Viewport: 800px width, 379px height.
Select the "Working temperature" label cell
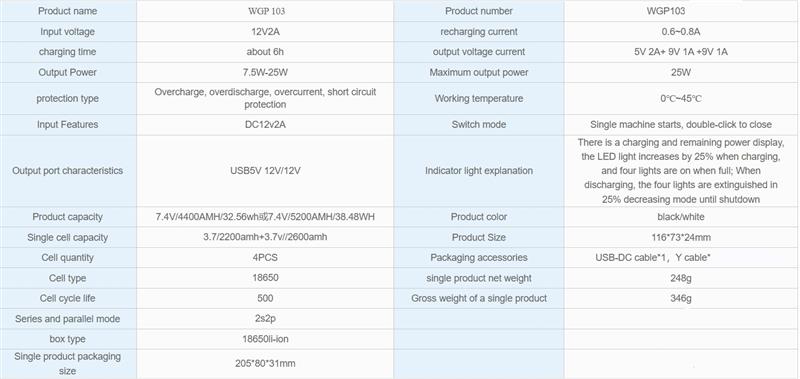pyautogui.click(x=479, y=98)
